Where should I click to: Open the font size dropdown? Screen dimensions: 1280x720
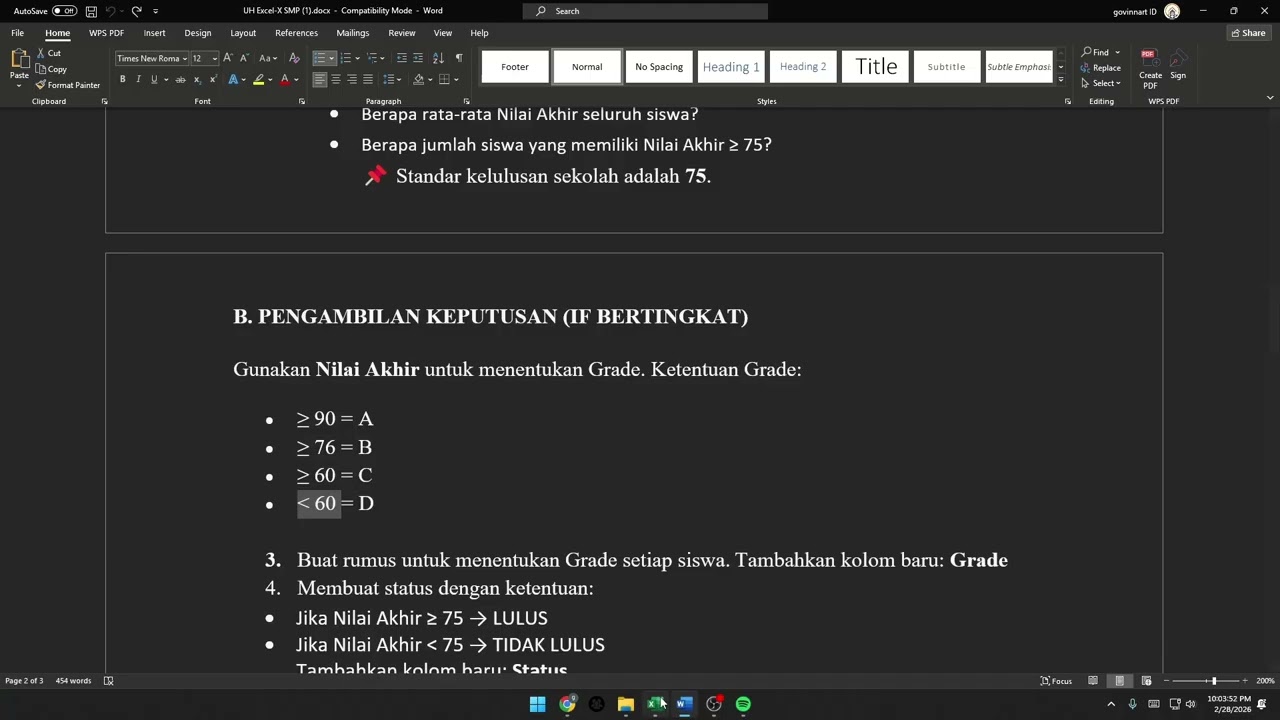[x=215, y=58]
